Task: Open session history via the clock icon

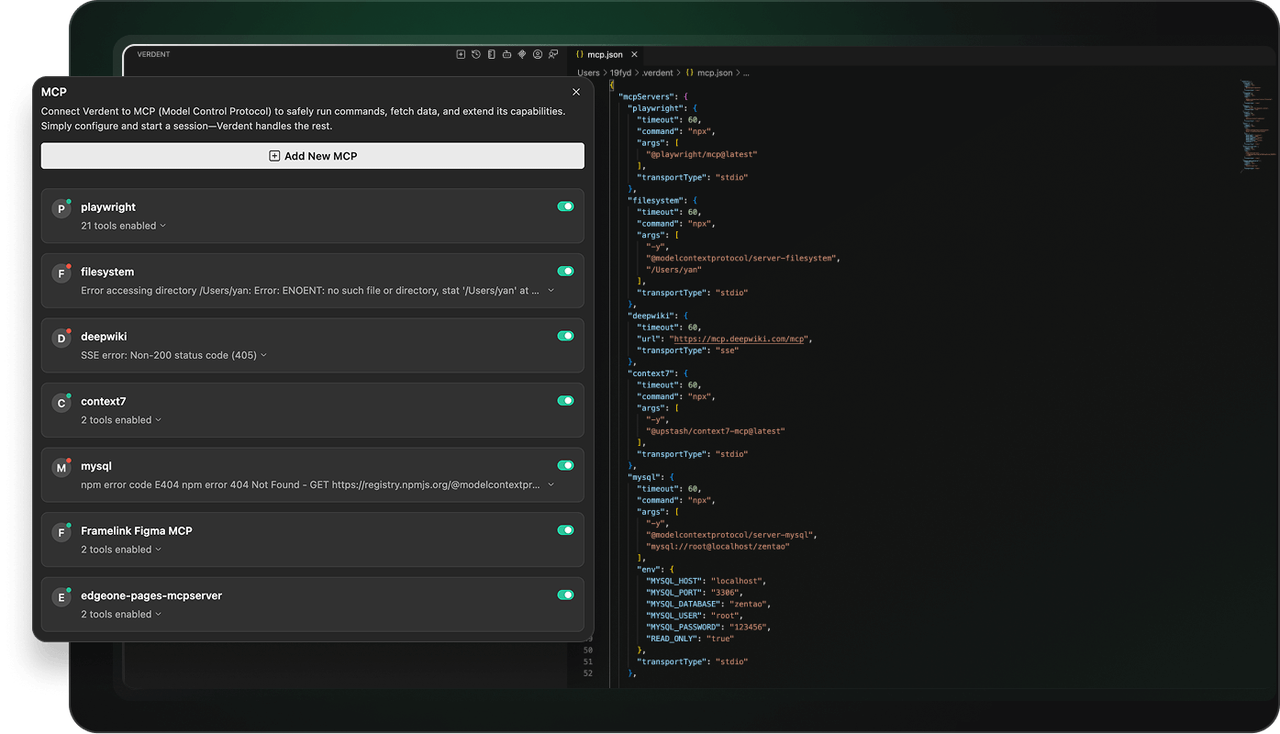Action: [476, 54]
